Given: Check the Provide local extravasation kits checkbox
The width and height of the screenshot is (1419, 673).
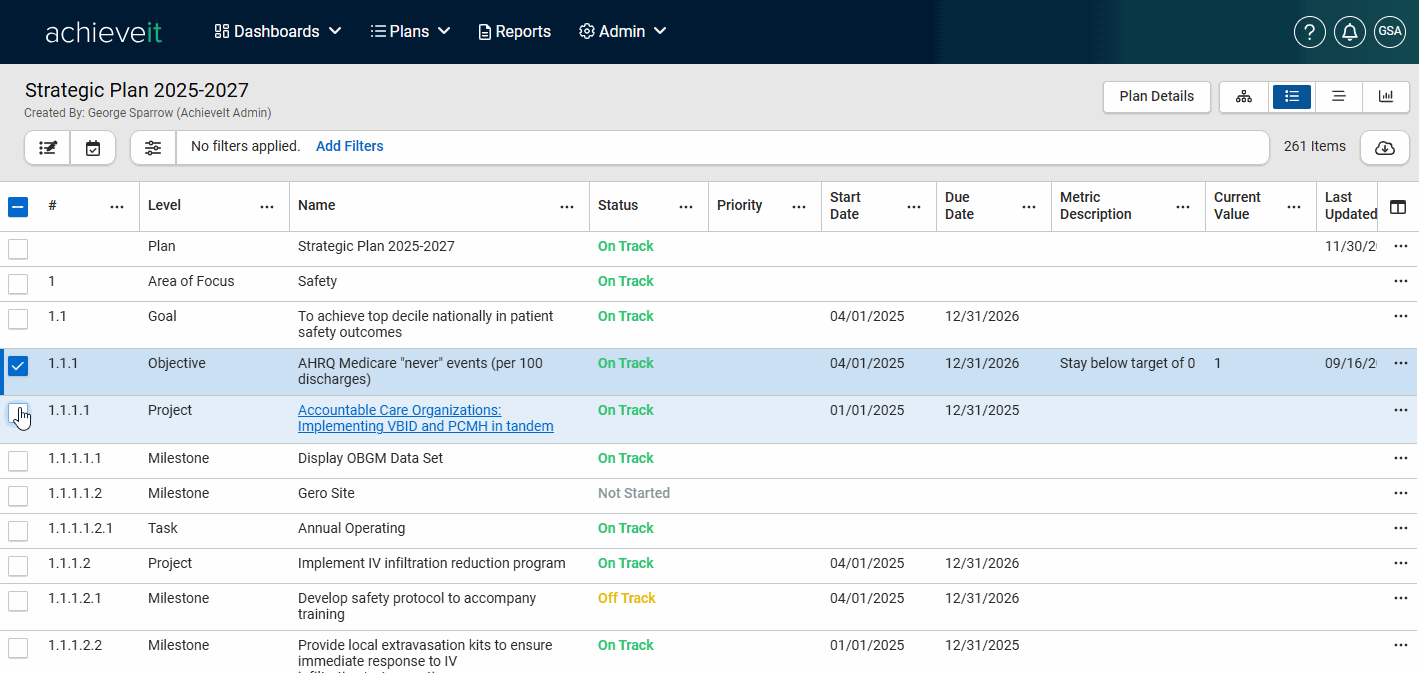Looking at the screenshot, I should point(18,648).
